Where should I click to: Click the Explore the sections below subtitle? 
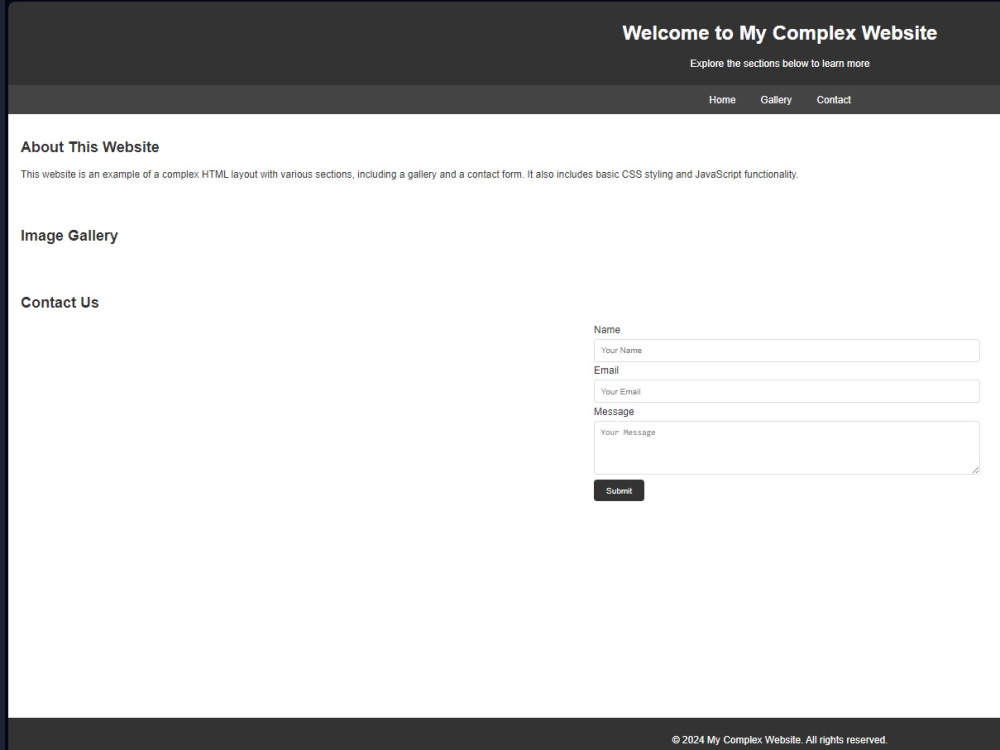(779, 64)
